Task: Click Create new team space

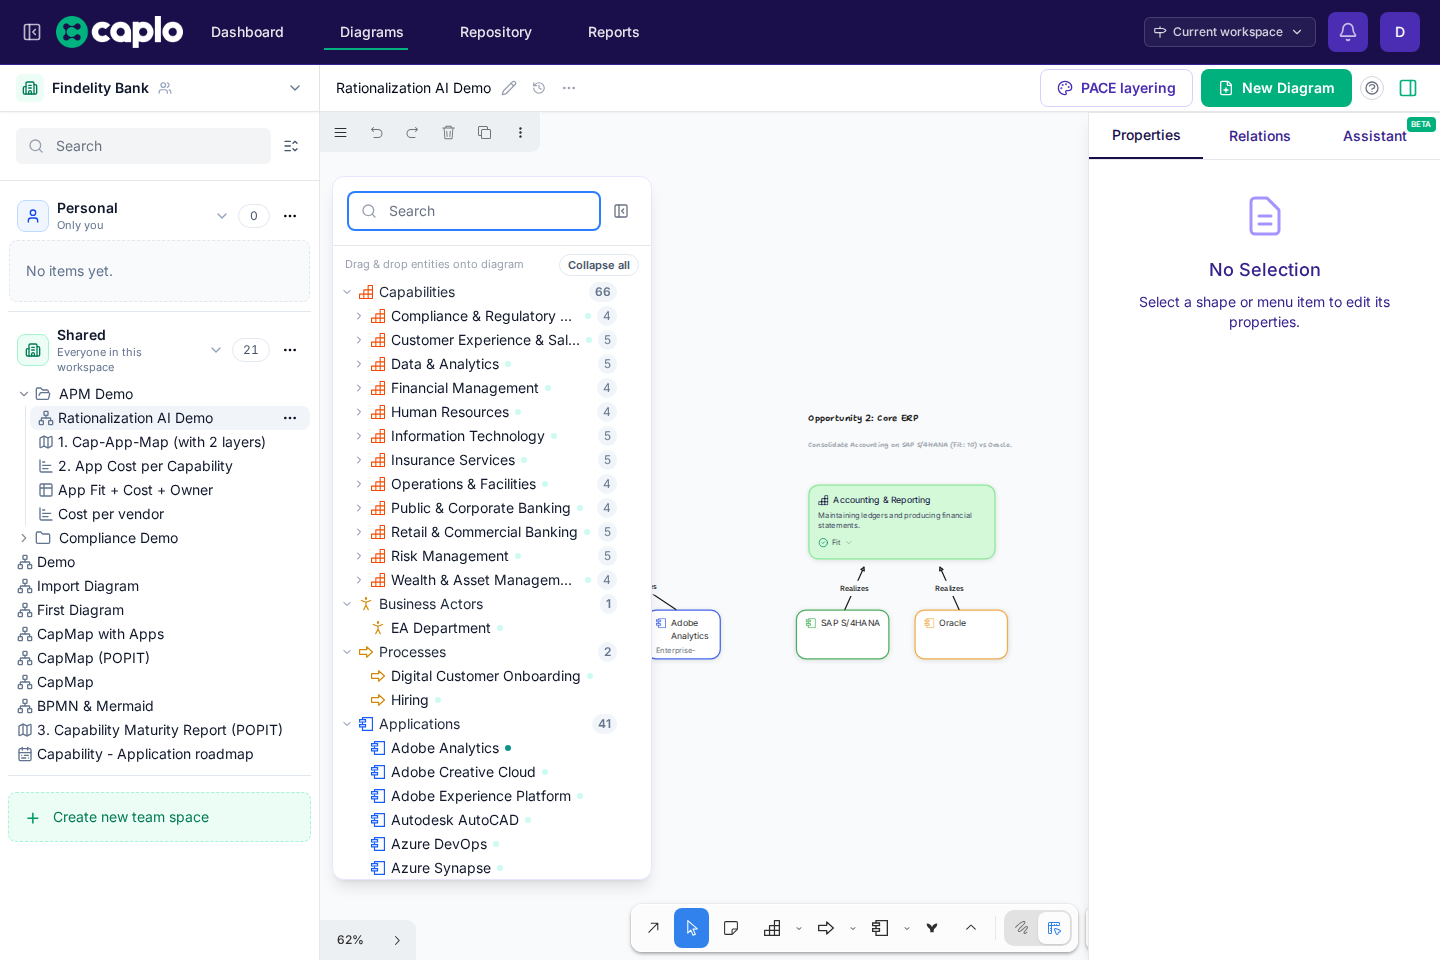Action: click(x=160, y=817)
